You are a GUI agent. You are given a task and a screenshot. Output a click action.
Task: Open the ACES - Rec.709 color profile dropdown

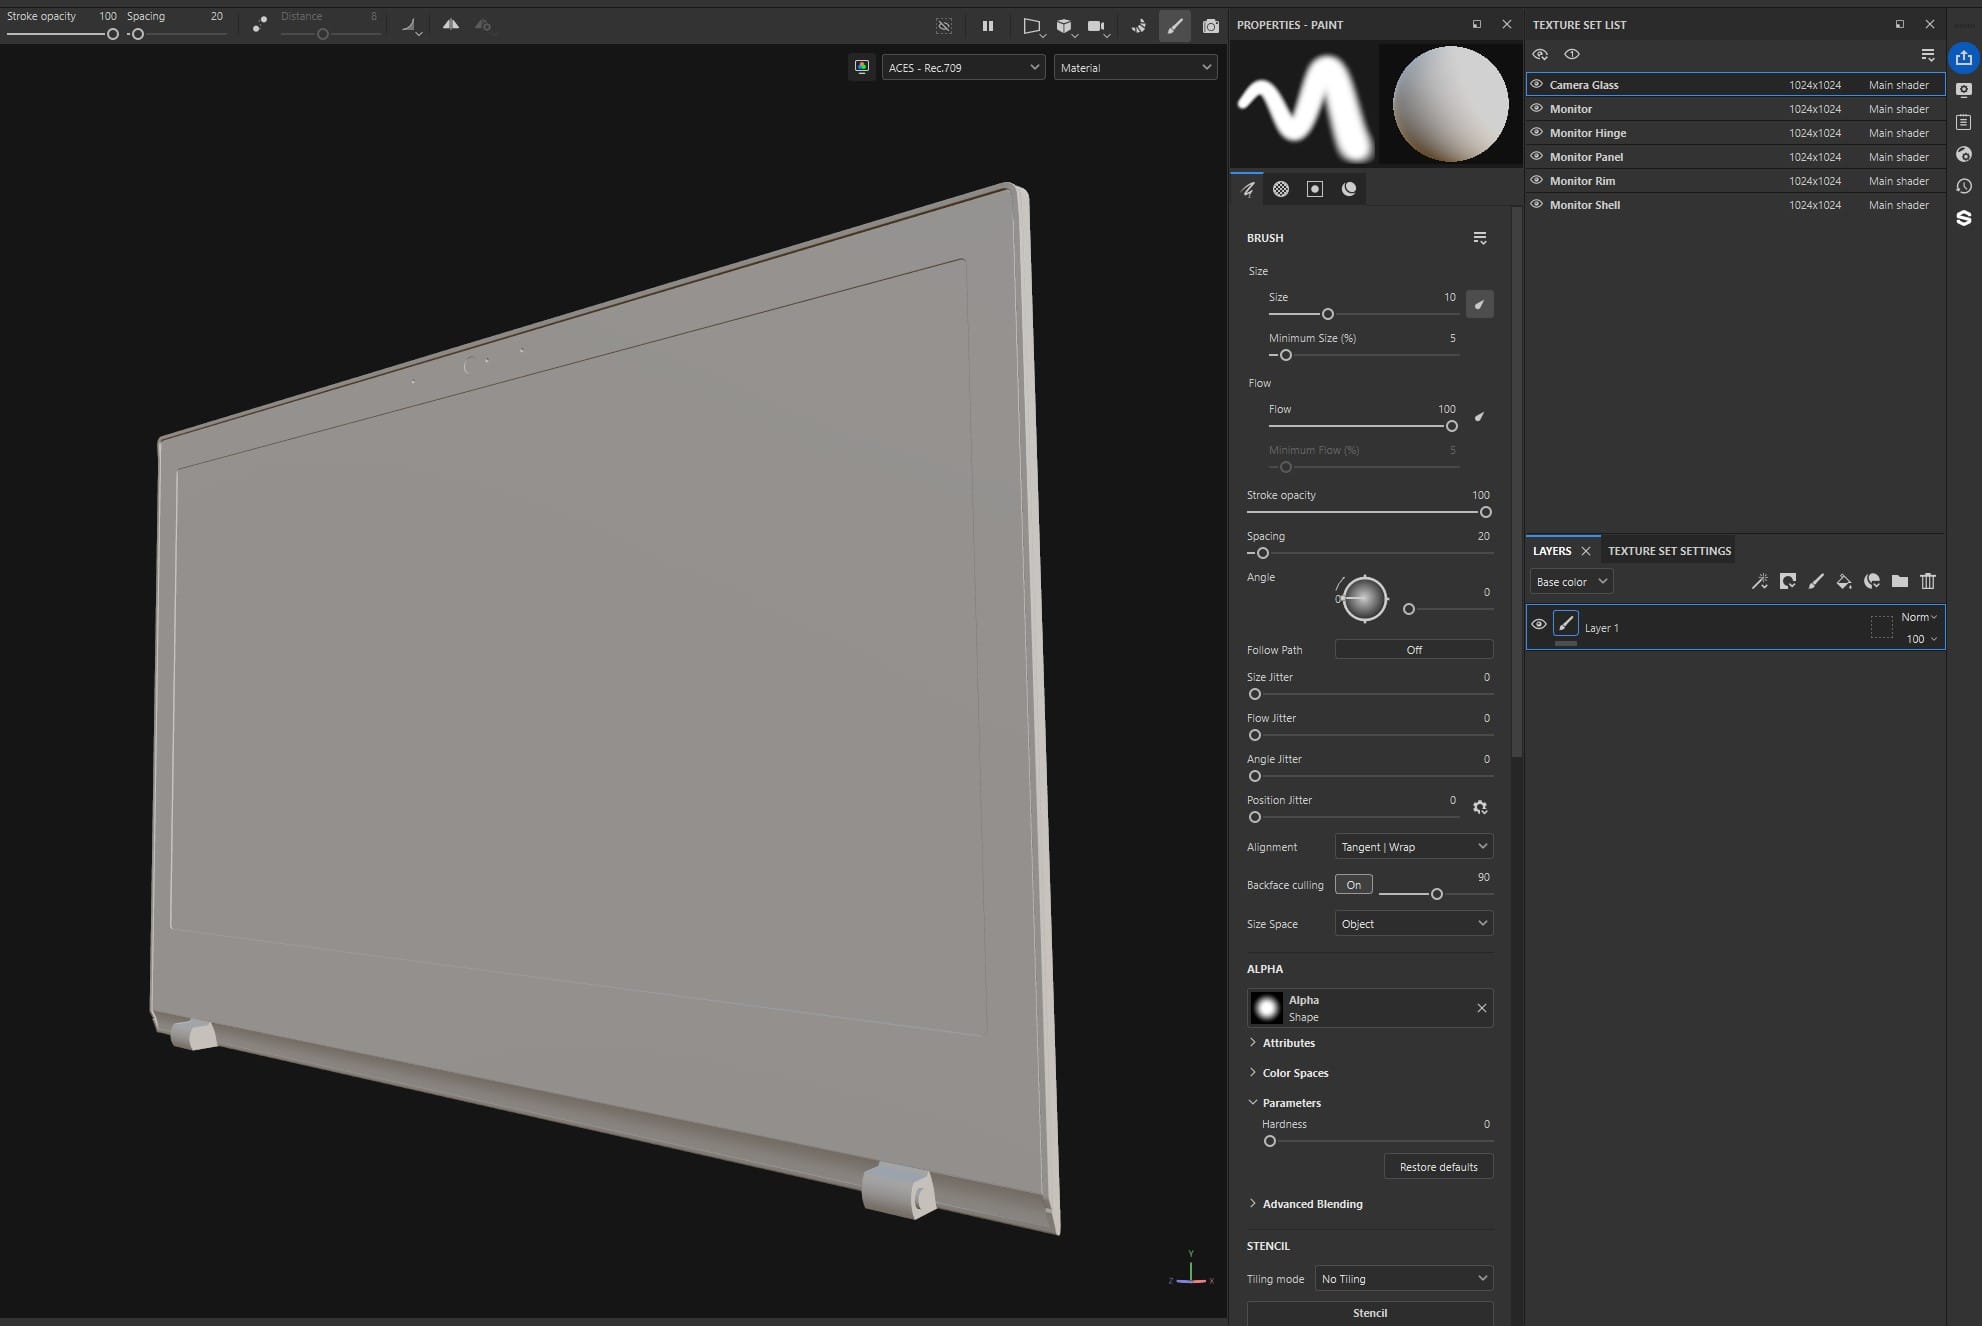(963, 67)
